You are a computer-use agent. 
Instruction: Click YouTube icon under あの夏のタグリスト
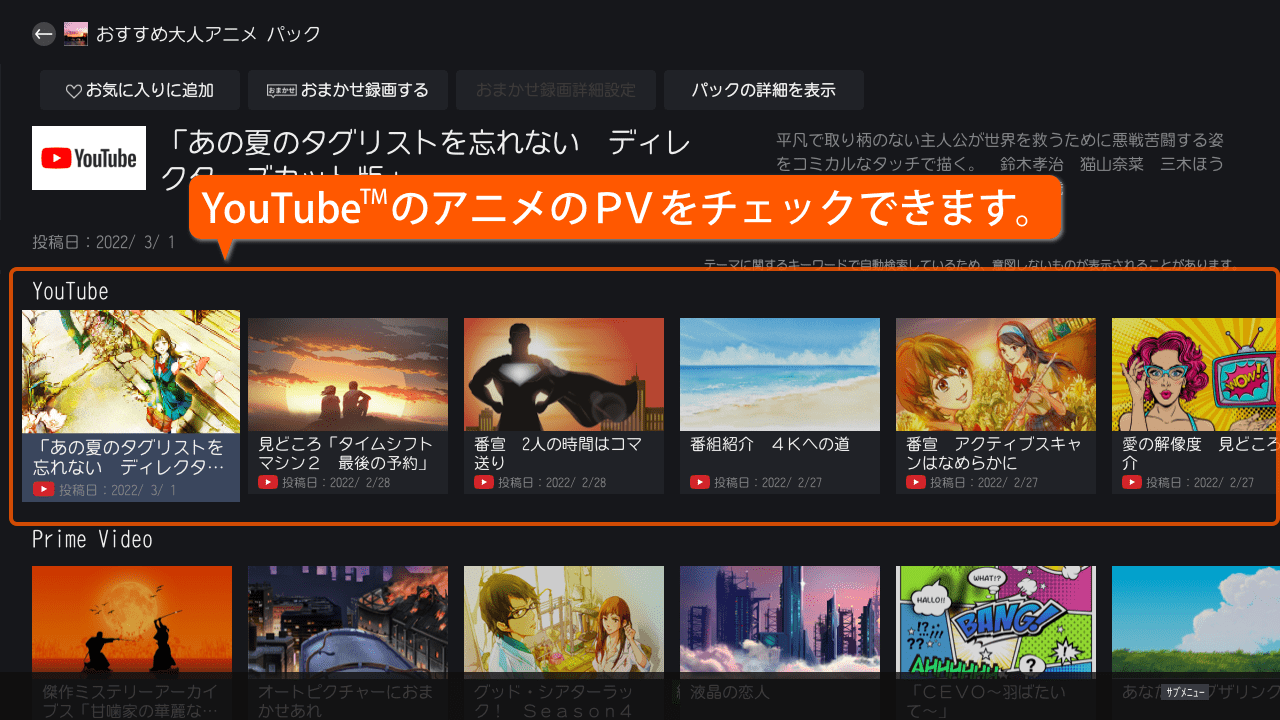[x=44, y=490]
